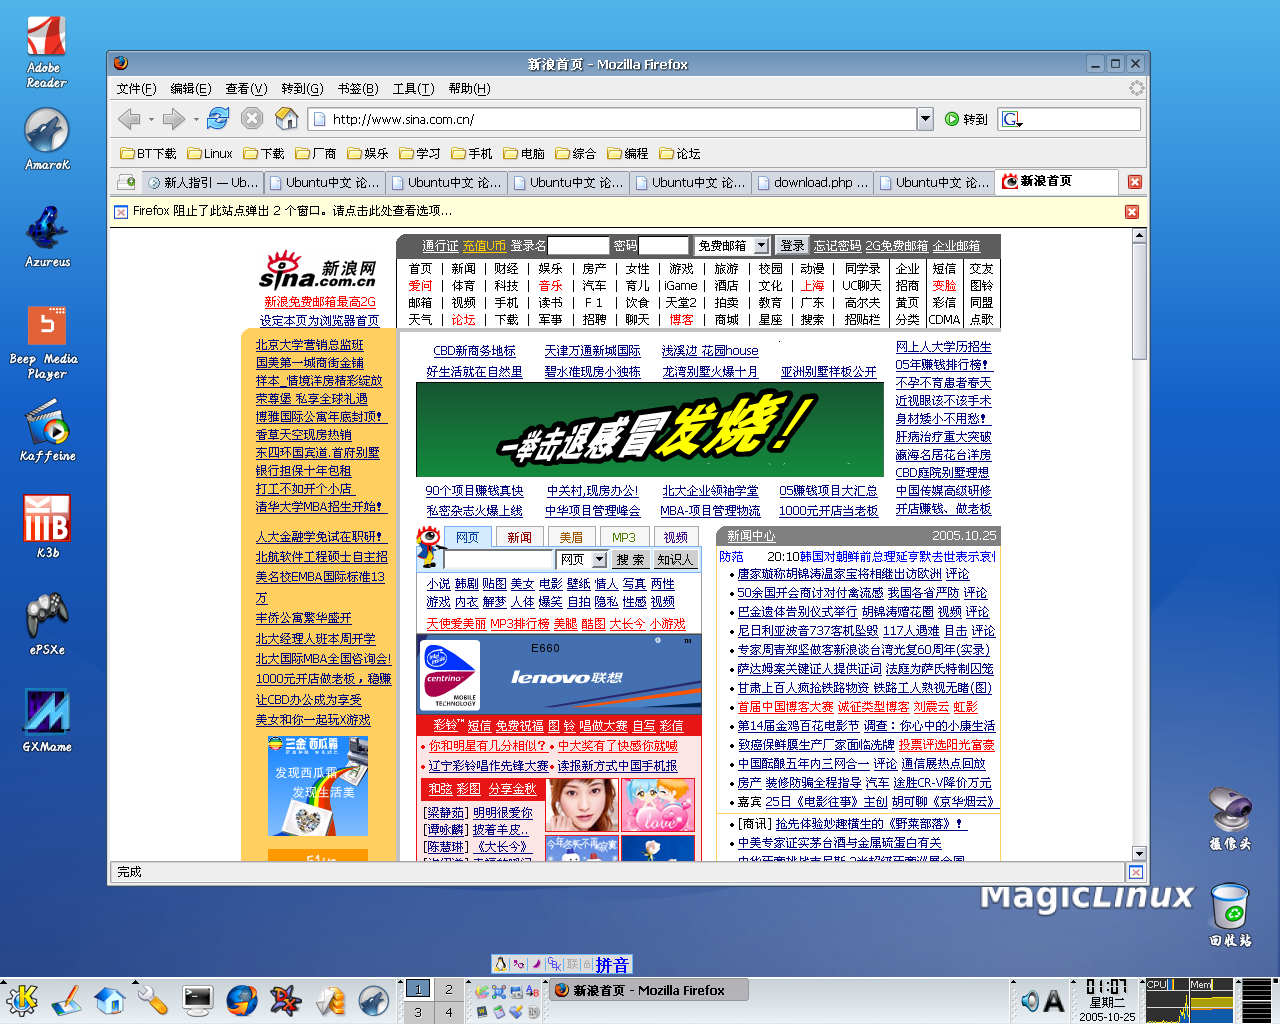This screenshot has height=1024, width=1280.
Task: Dismiss the popup blocked notification bar
Action: 1131,212
